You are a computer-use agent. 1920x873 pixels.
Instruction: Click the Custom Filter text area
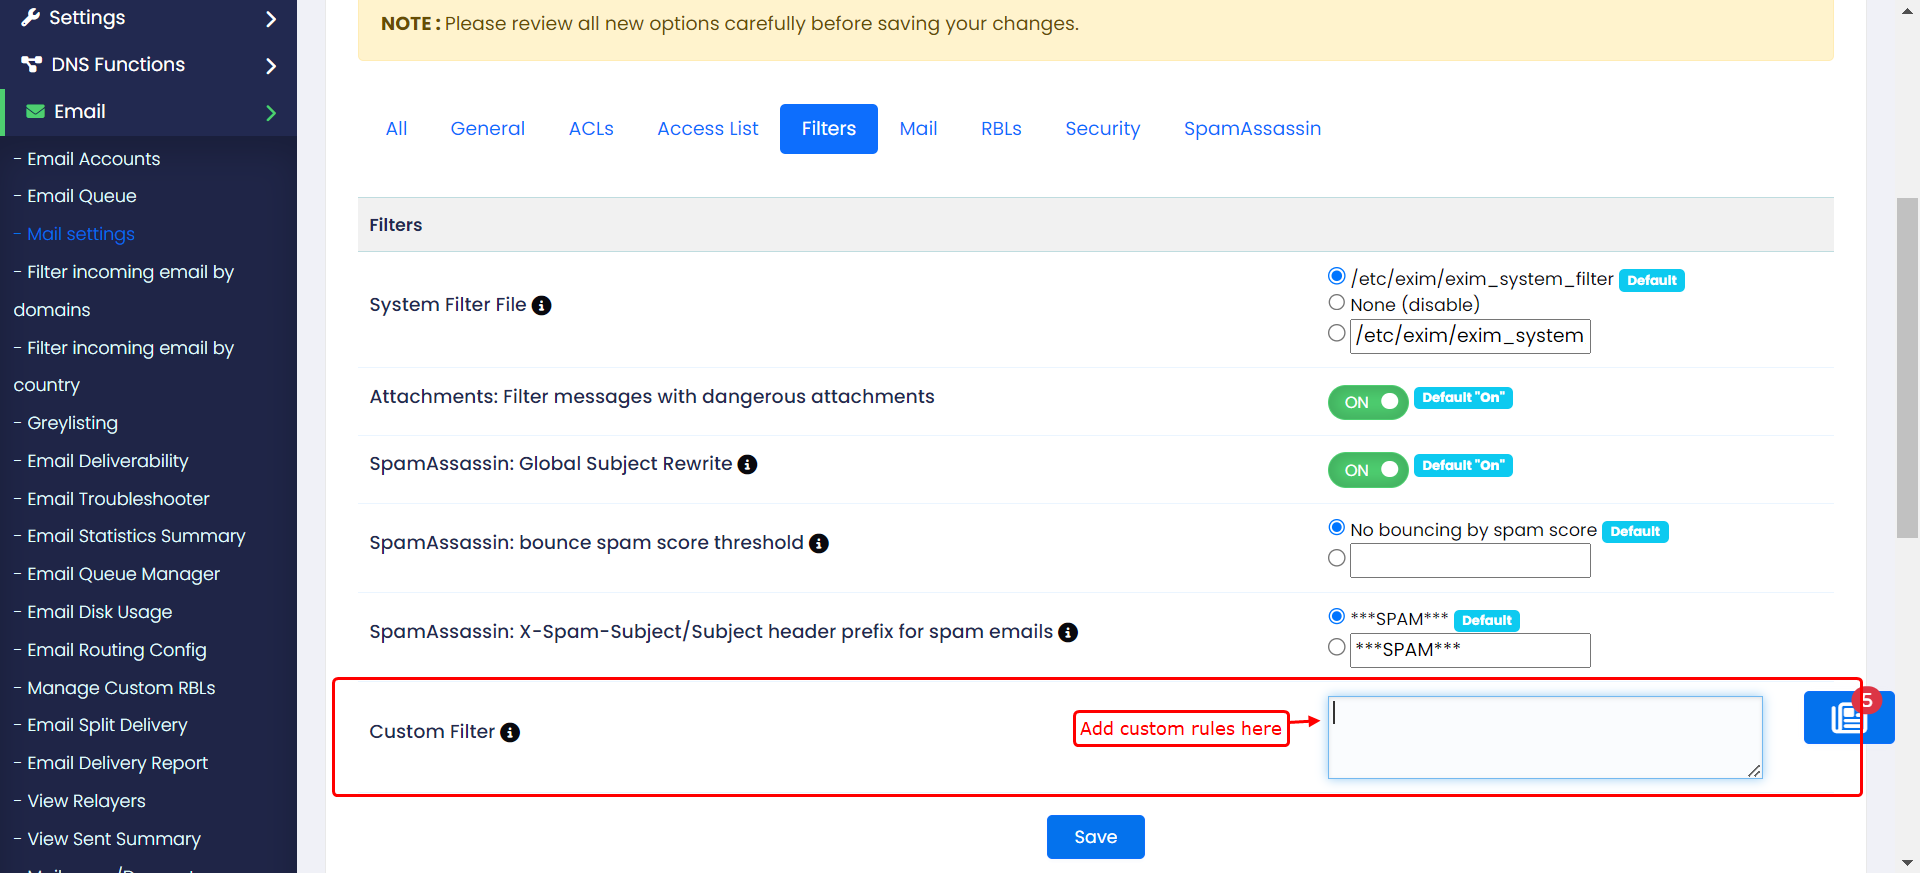pyautogui.click(x=1545, y=737)
